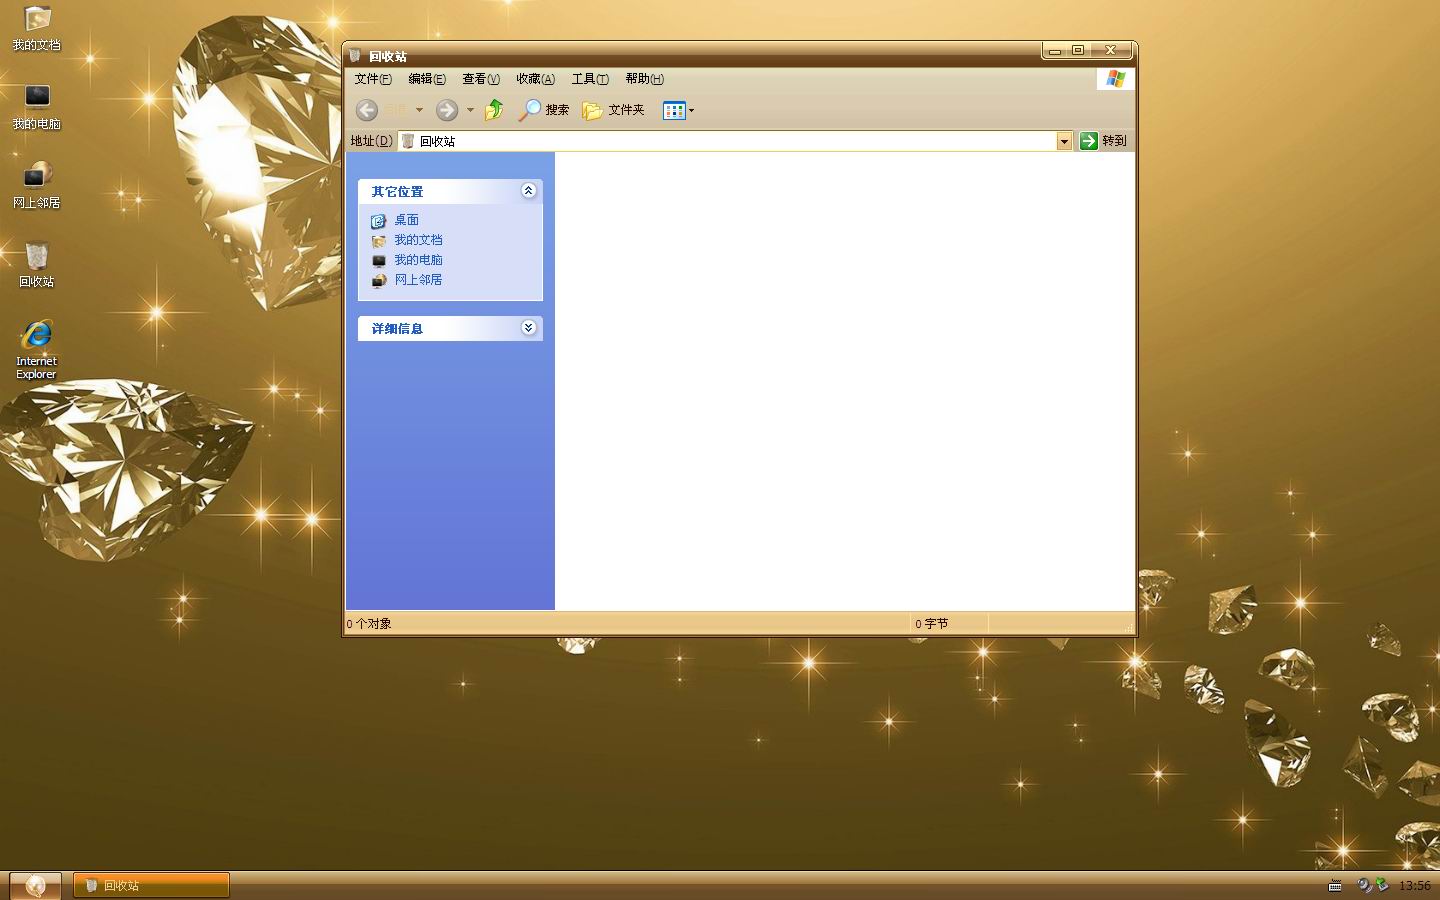Click the speaker volume tray icon
The height and width of the screenshot is (900, 1440).
tap(1364, 886)
